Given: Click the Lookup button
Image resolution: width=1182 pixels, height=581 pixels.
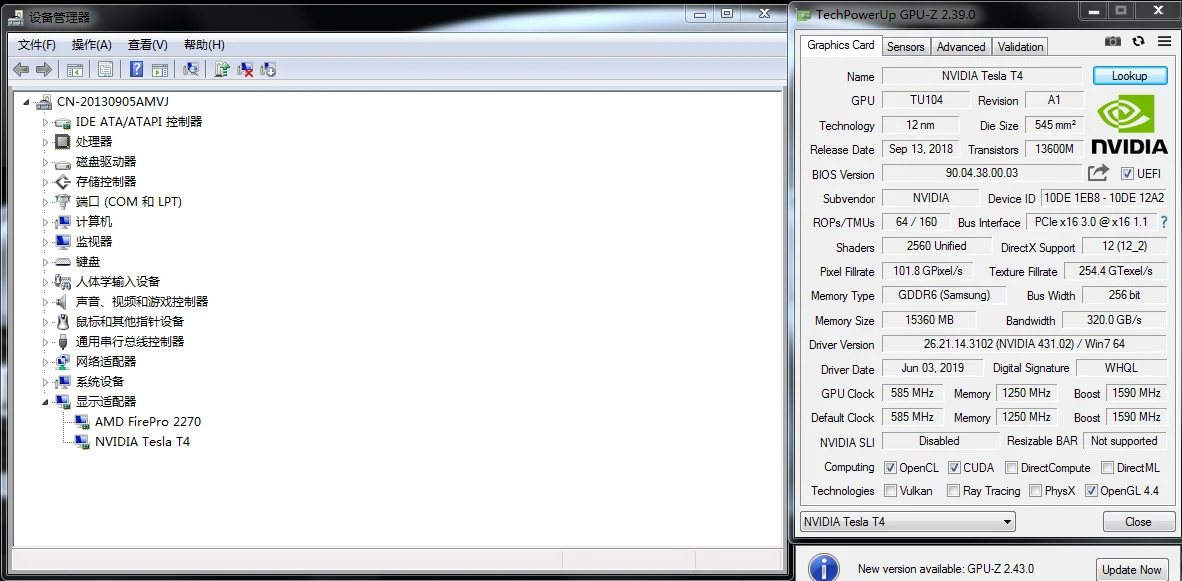Looking at the screenshot, I should [1129, 75].
